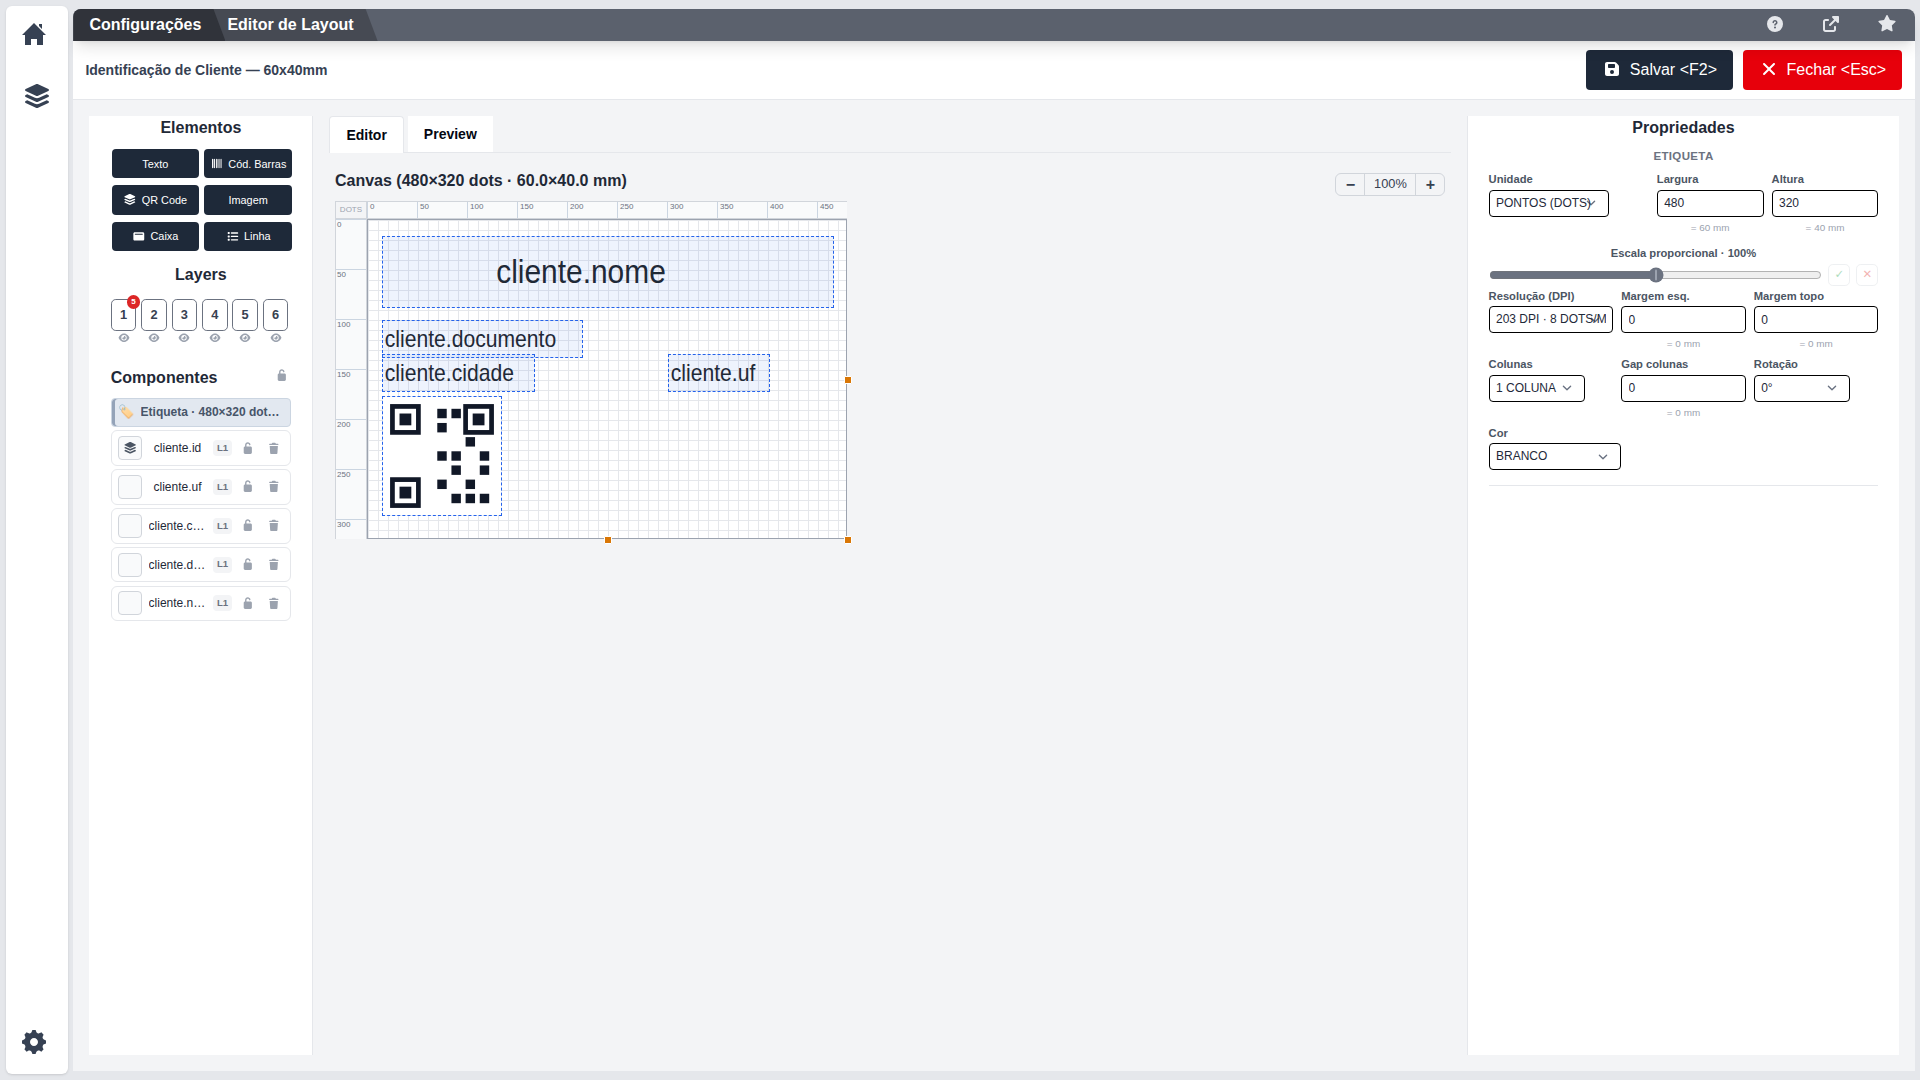The height and width of the screenshot is (1080, 1920).
Task: Click the favorite star icon
Action: 1887,24
